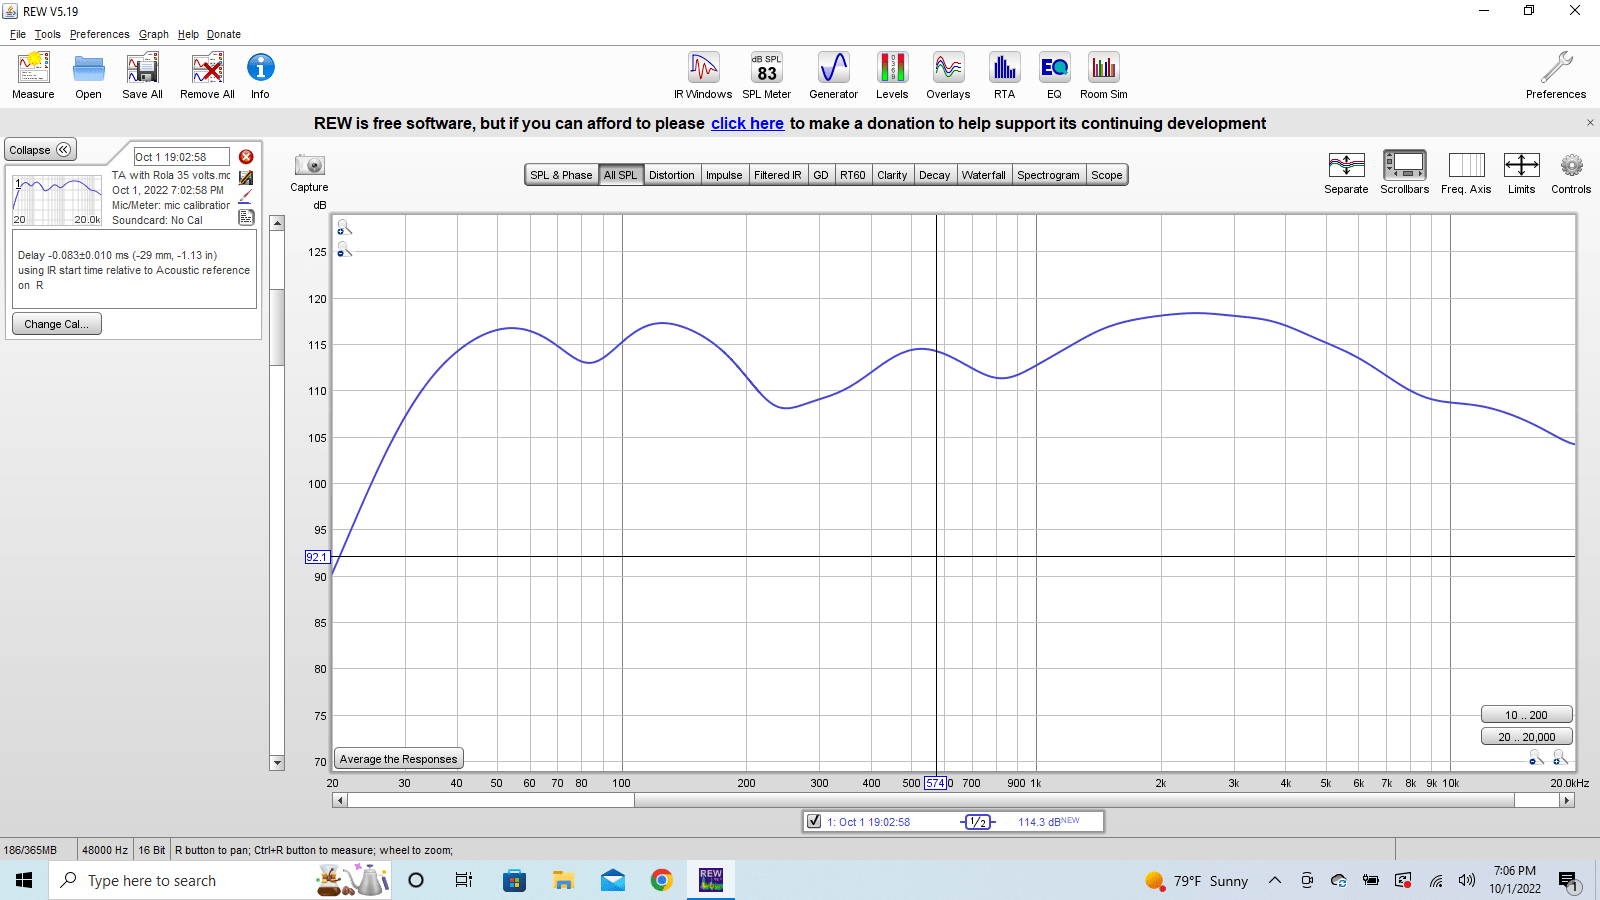The height and width of the screenshot is (900, 1600).
Task: Click Average the Responses button
Action: 398,759
